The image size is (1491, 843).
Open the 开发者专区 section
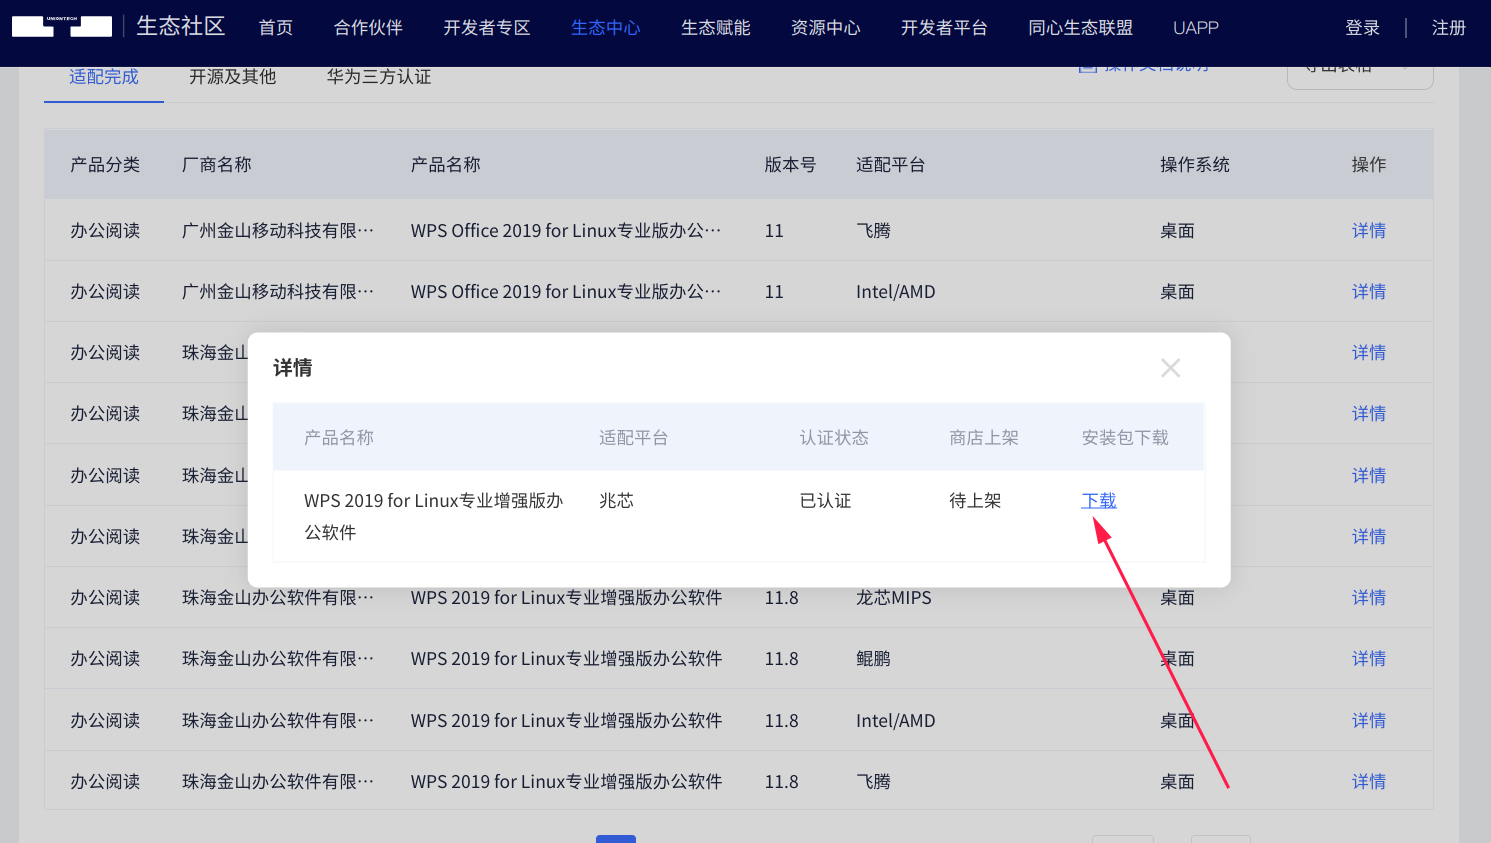point(486,28)
